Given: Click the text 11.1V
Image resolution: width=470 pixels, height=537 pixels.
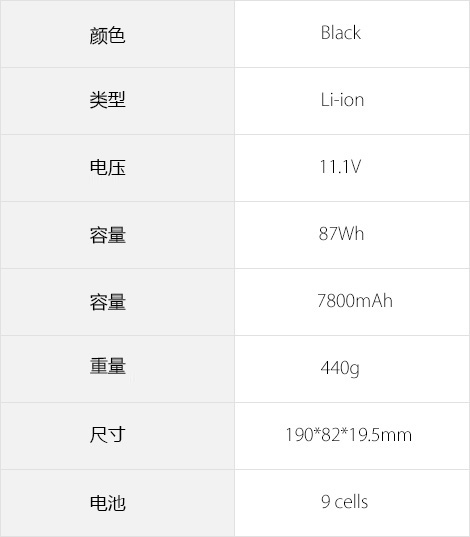Looking at the screenshot, I should coord(340,167).
